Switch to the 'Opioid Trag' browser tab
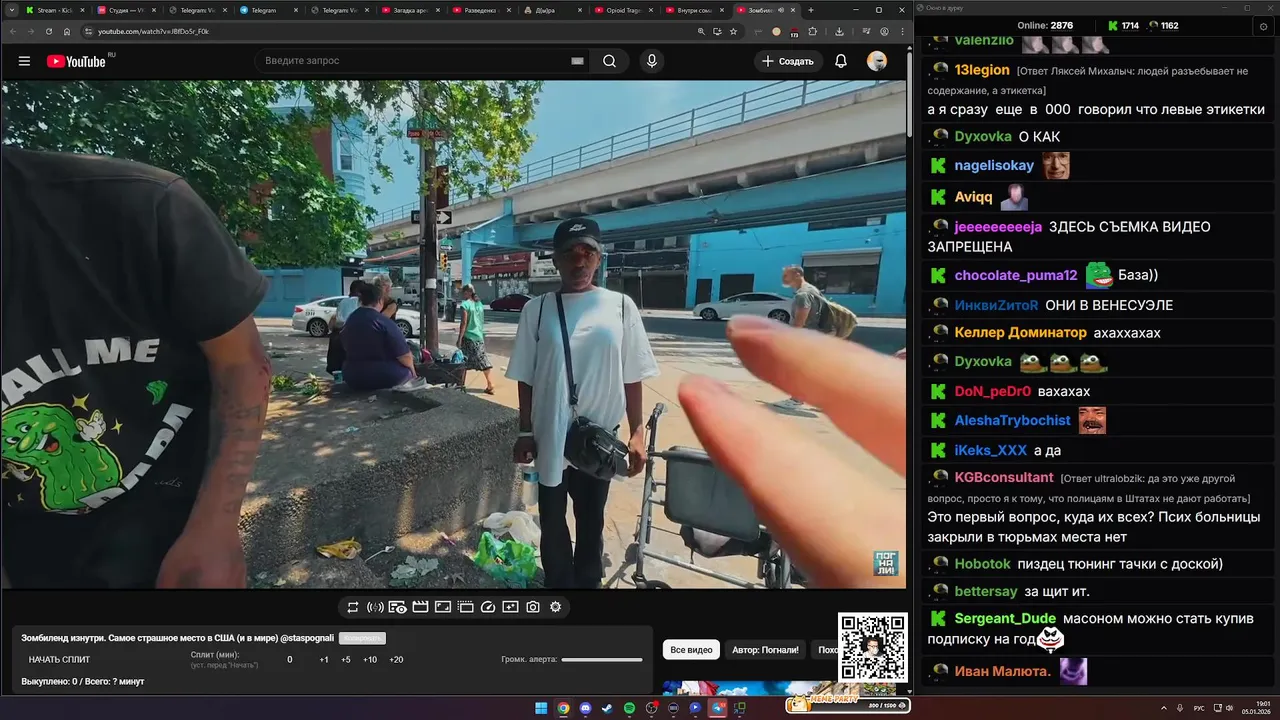 tap(625, 10)
